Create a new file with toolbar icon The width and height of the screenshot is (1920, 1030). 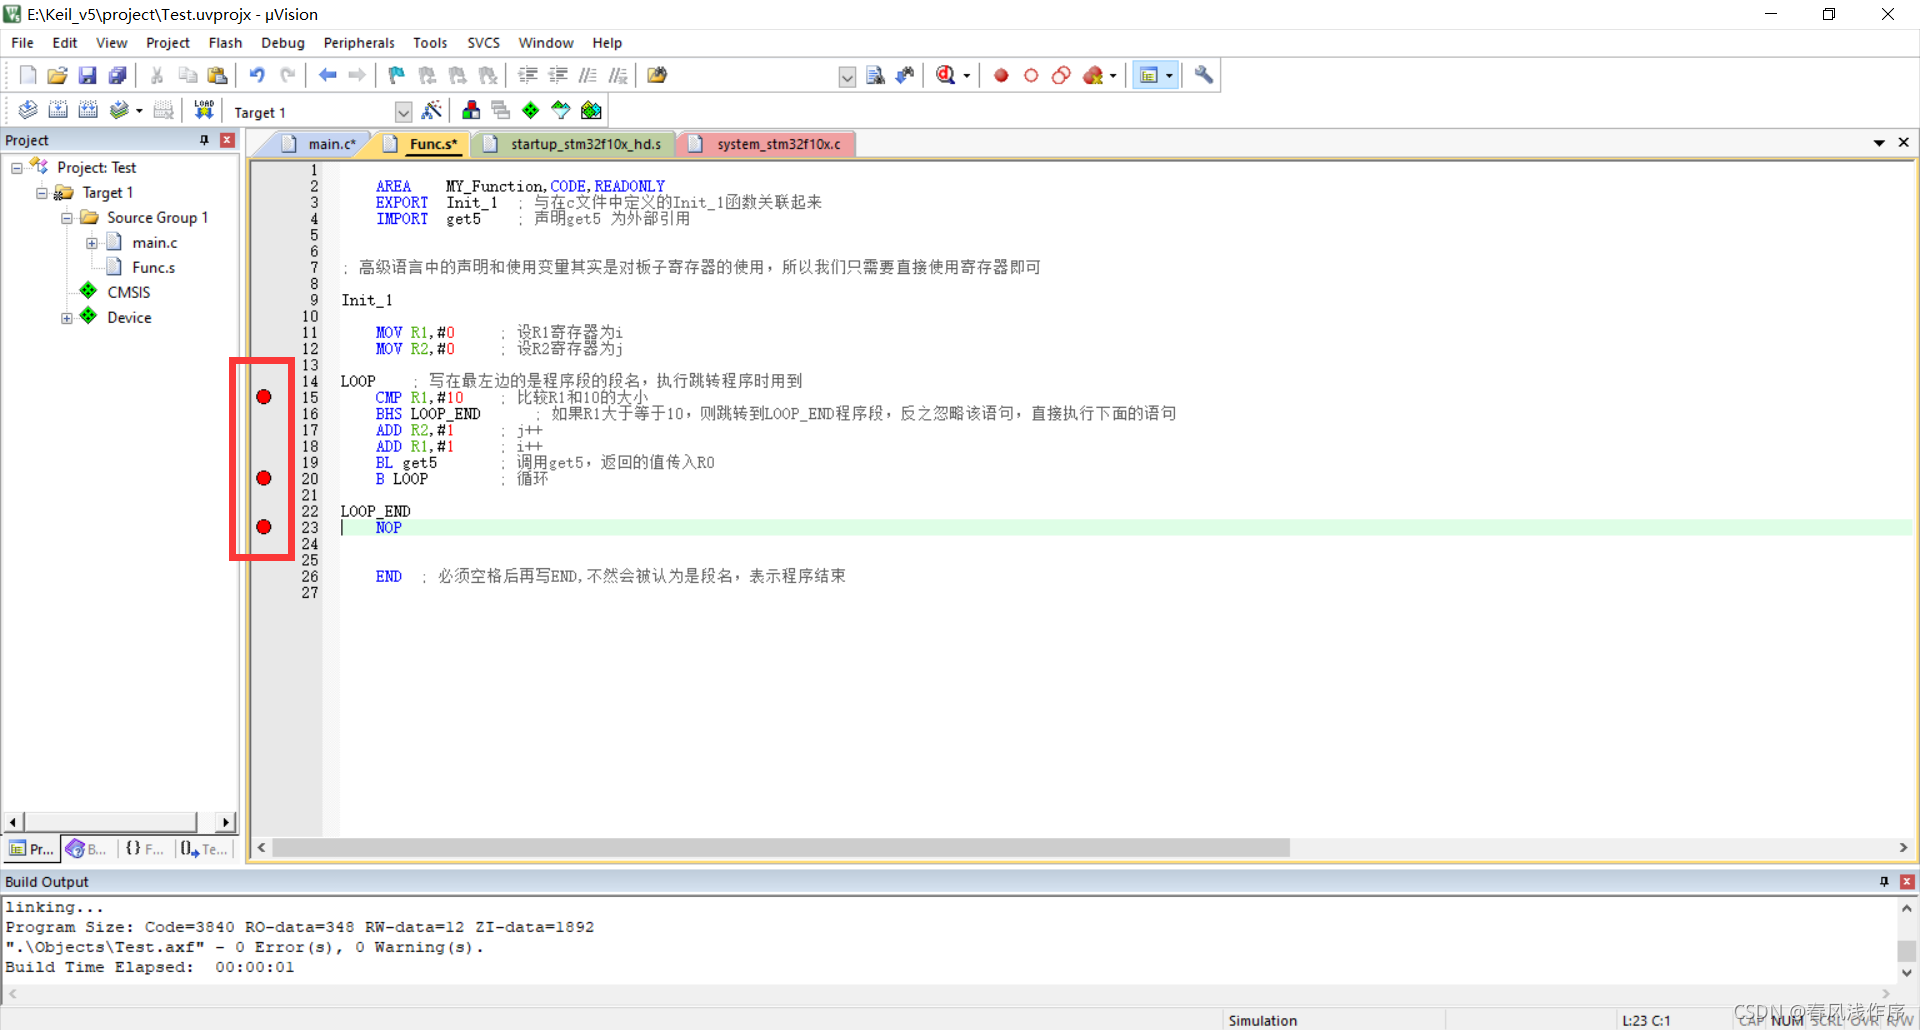pyautogui.click(x=28, y=75)
